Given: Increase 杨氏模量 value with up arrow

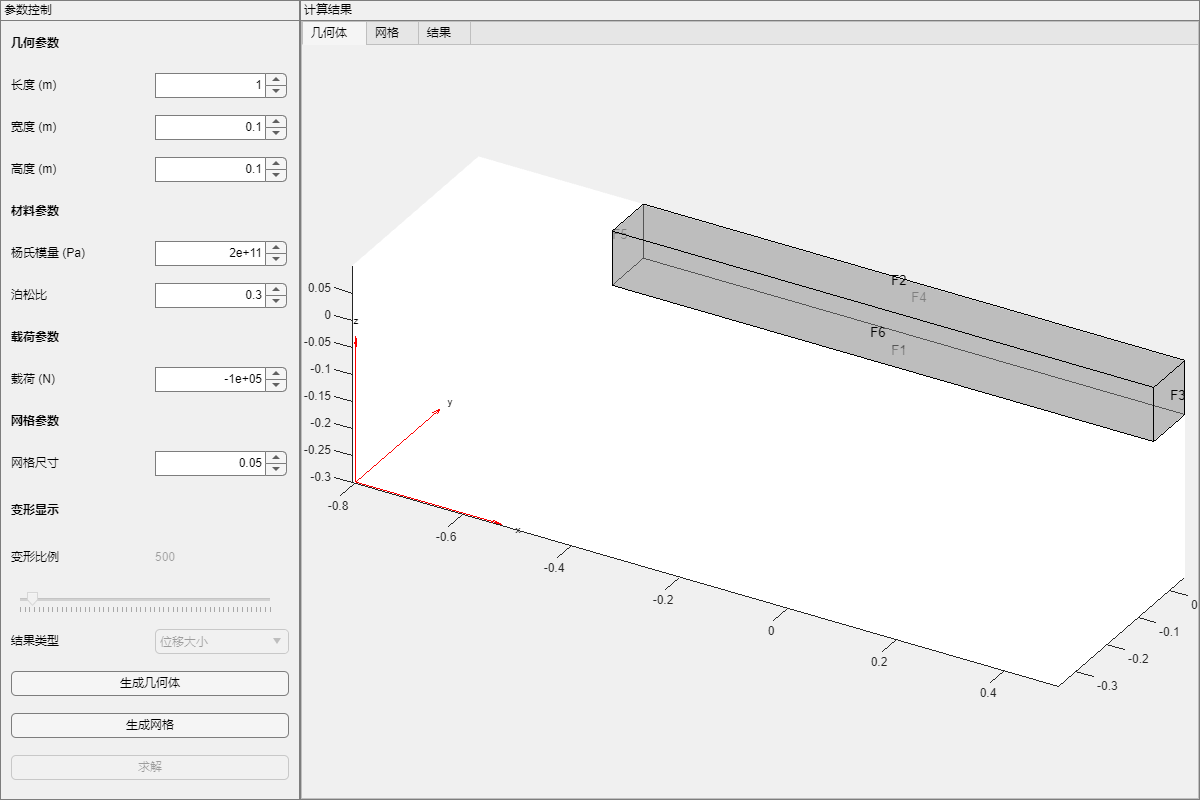Looking at the screenshot, I should click(x=276, y=248).
